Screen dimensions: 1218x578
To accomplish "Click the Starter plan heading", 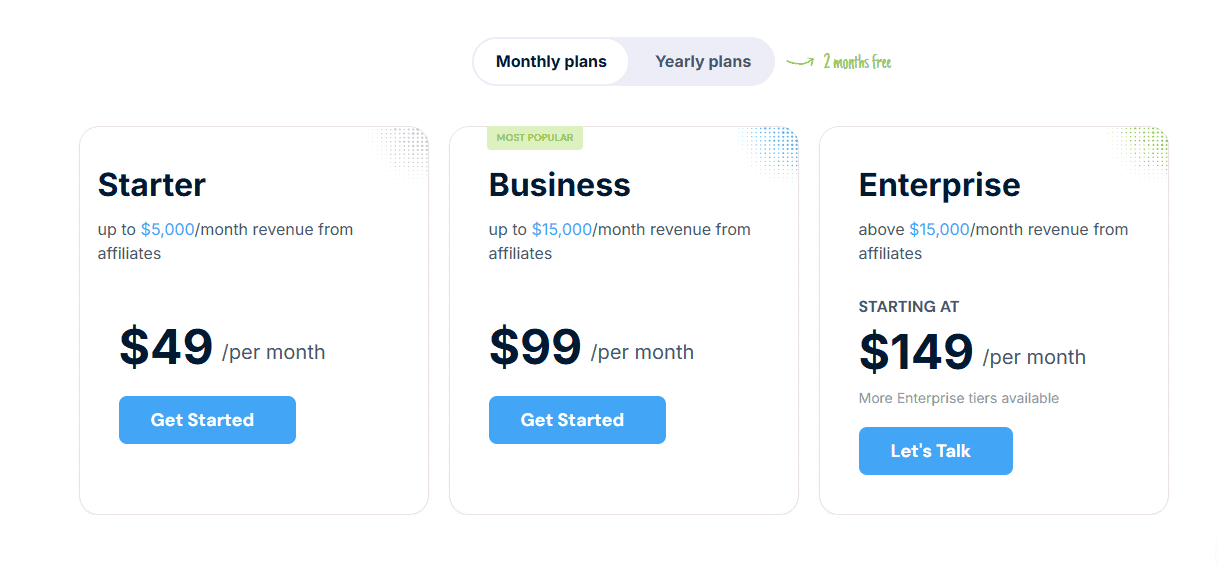I will coord(152,185).
